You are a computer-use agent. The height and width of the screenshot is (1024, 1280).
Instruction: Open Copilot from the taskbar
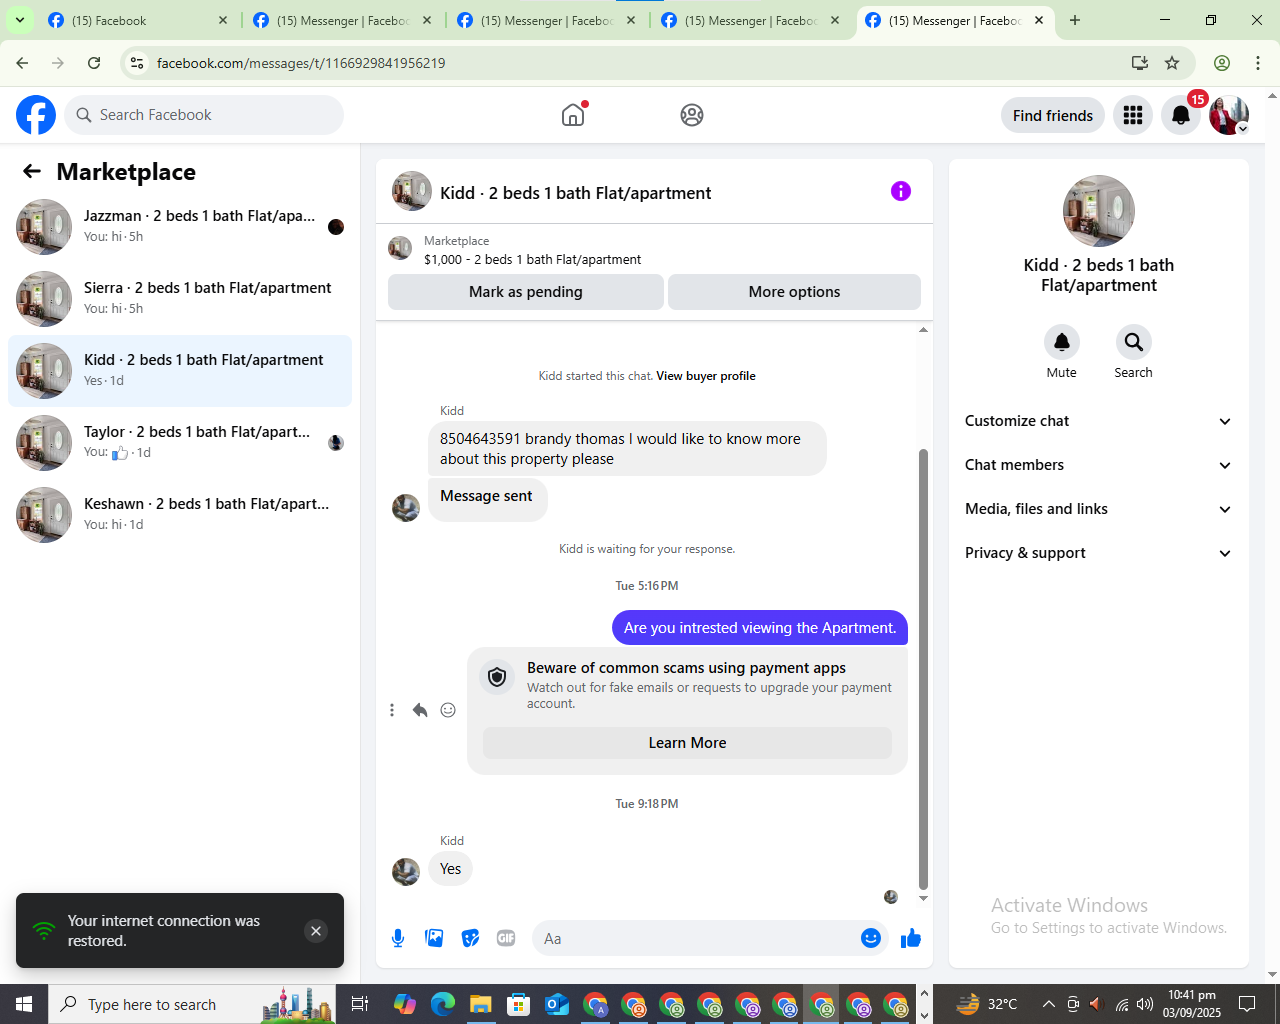[x=405, y=1004]
